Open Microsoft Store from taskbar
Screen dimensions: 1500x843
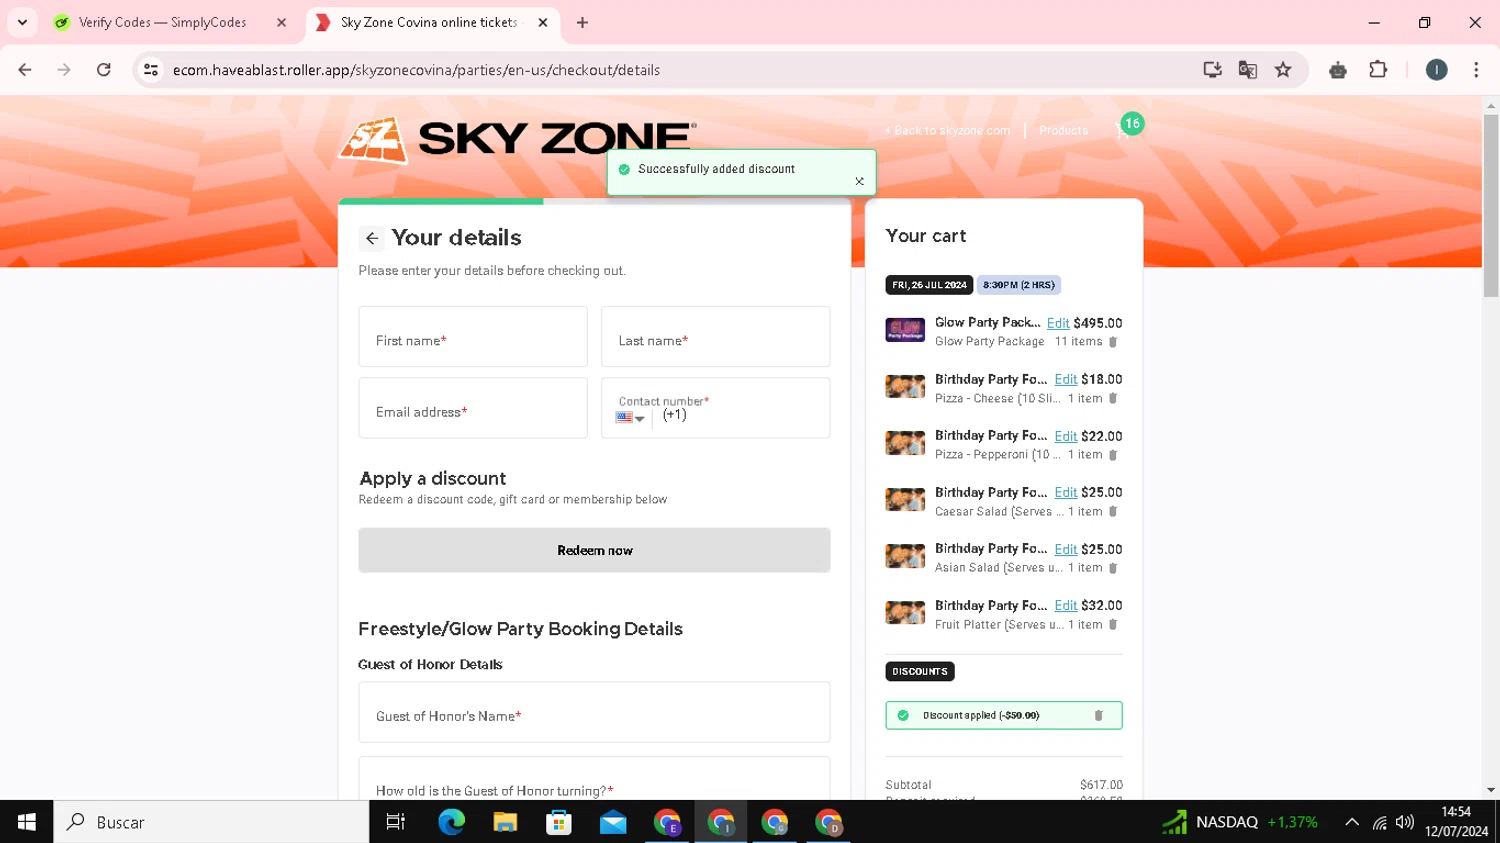coord(559,822)
